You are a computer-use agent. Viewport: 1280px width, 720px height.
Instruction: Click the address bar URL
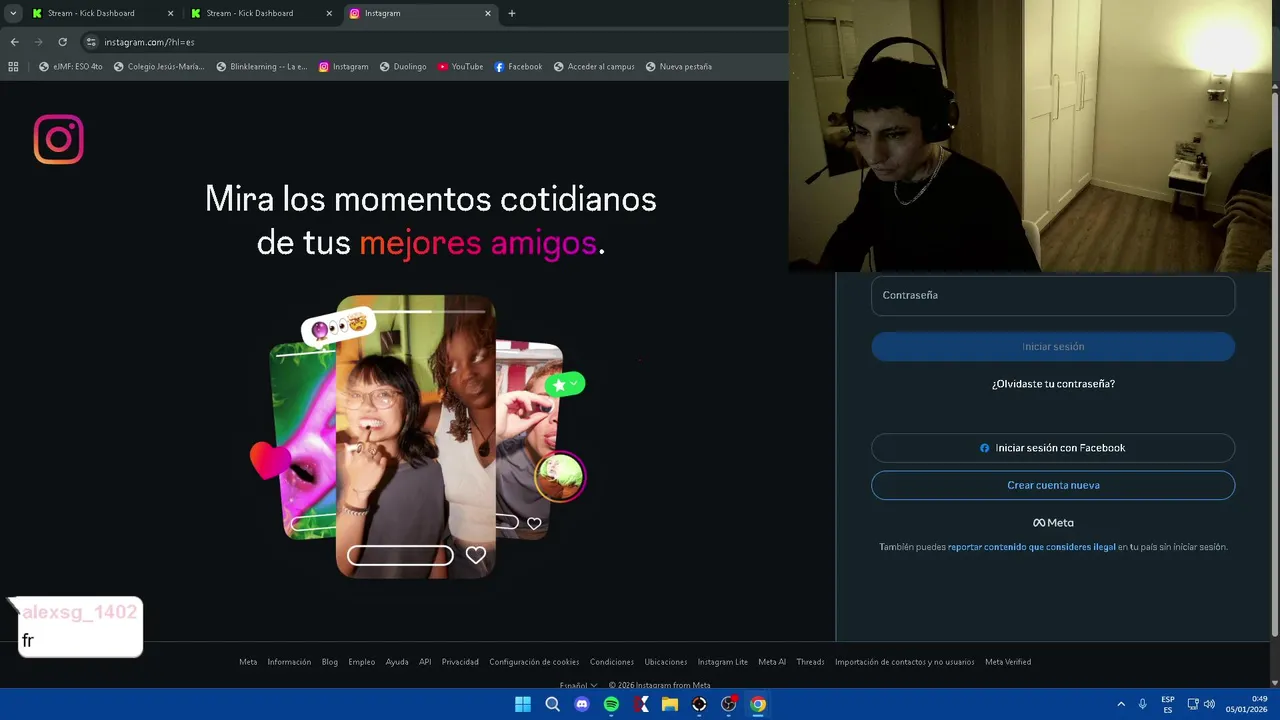coord(149,42)
